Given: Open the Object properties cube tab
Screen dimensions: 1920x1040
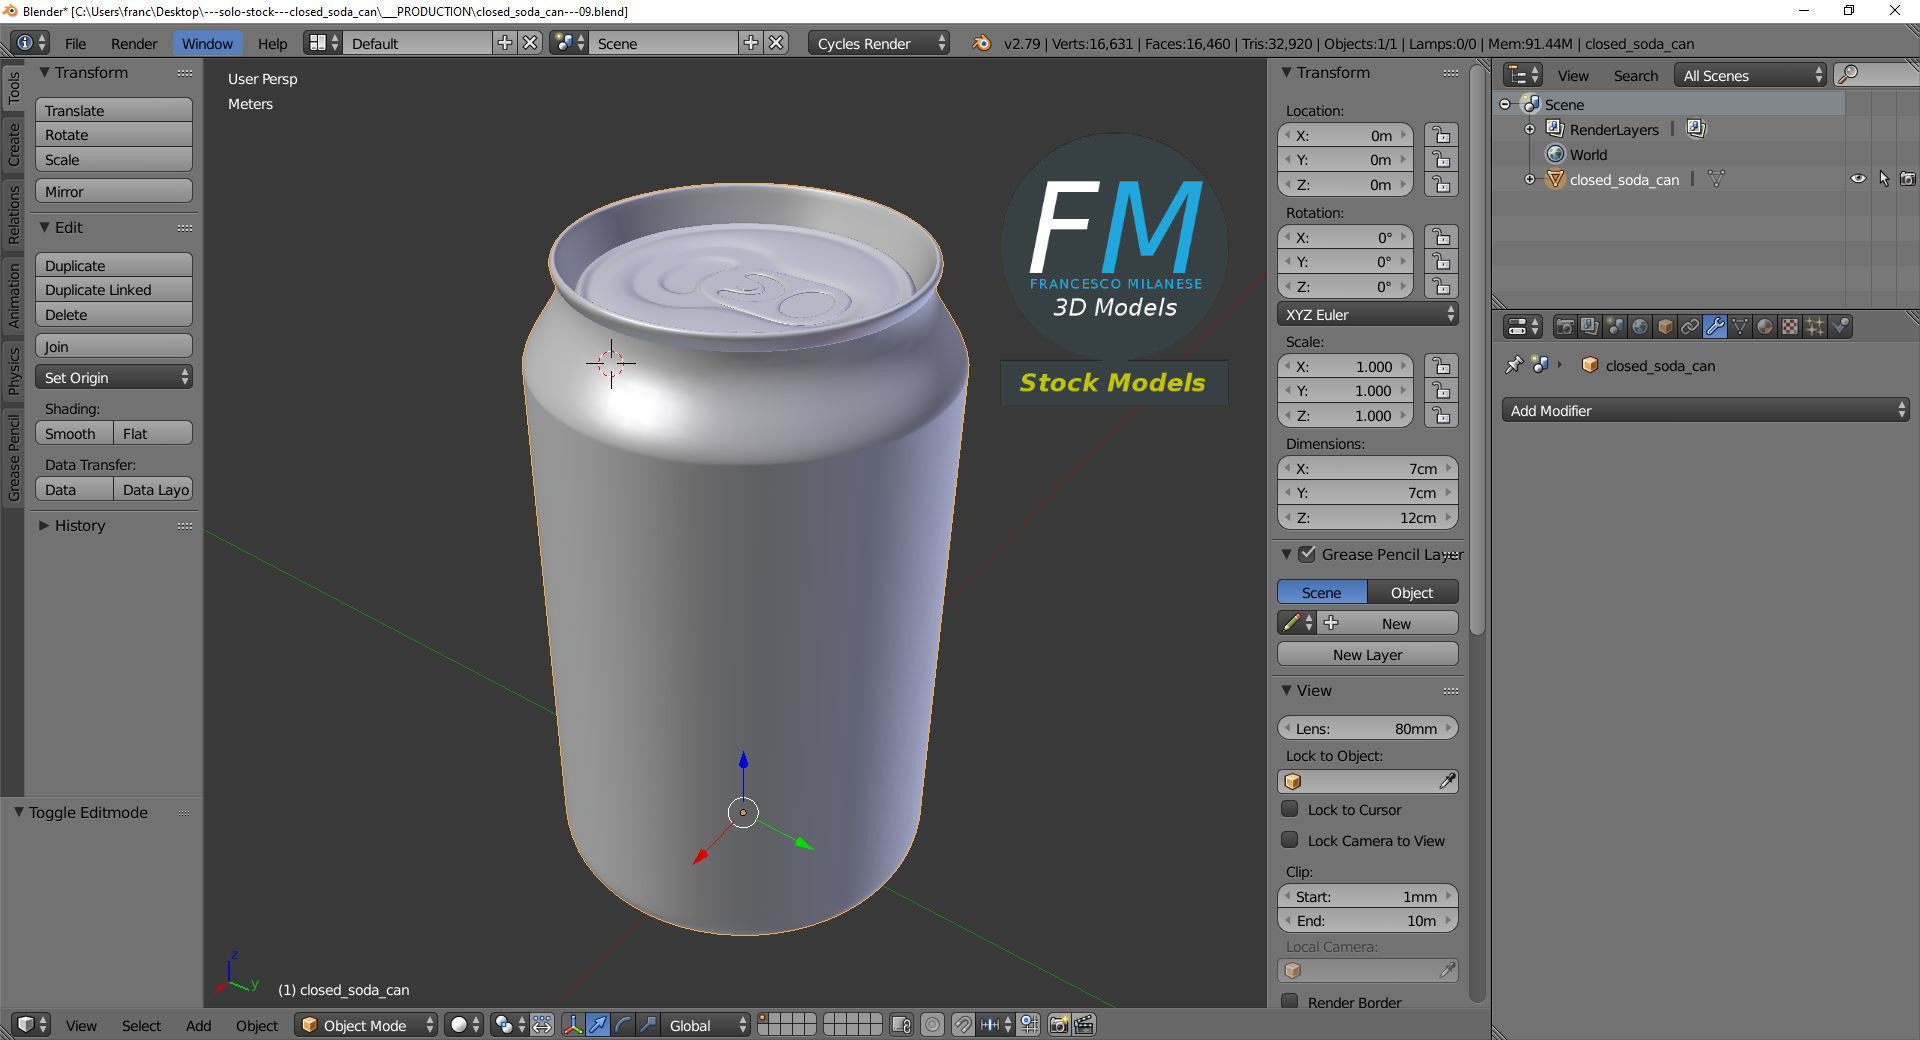Looking at the screenshot, I should point(1665,326).
